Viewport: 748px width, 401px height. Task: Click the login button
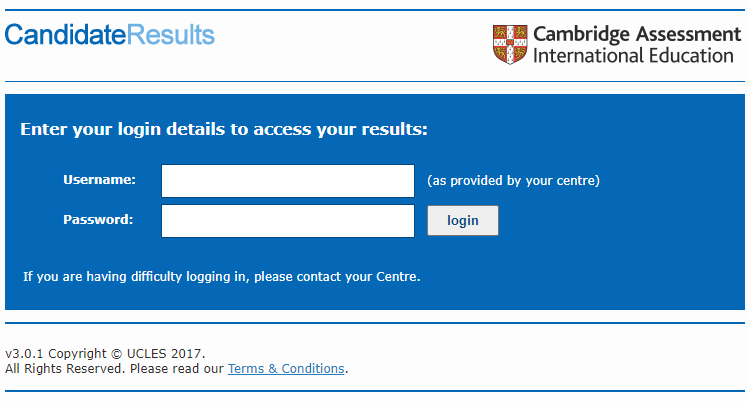click(x=463, y=220)
